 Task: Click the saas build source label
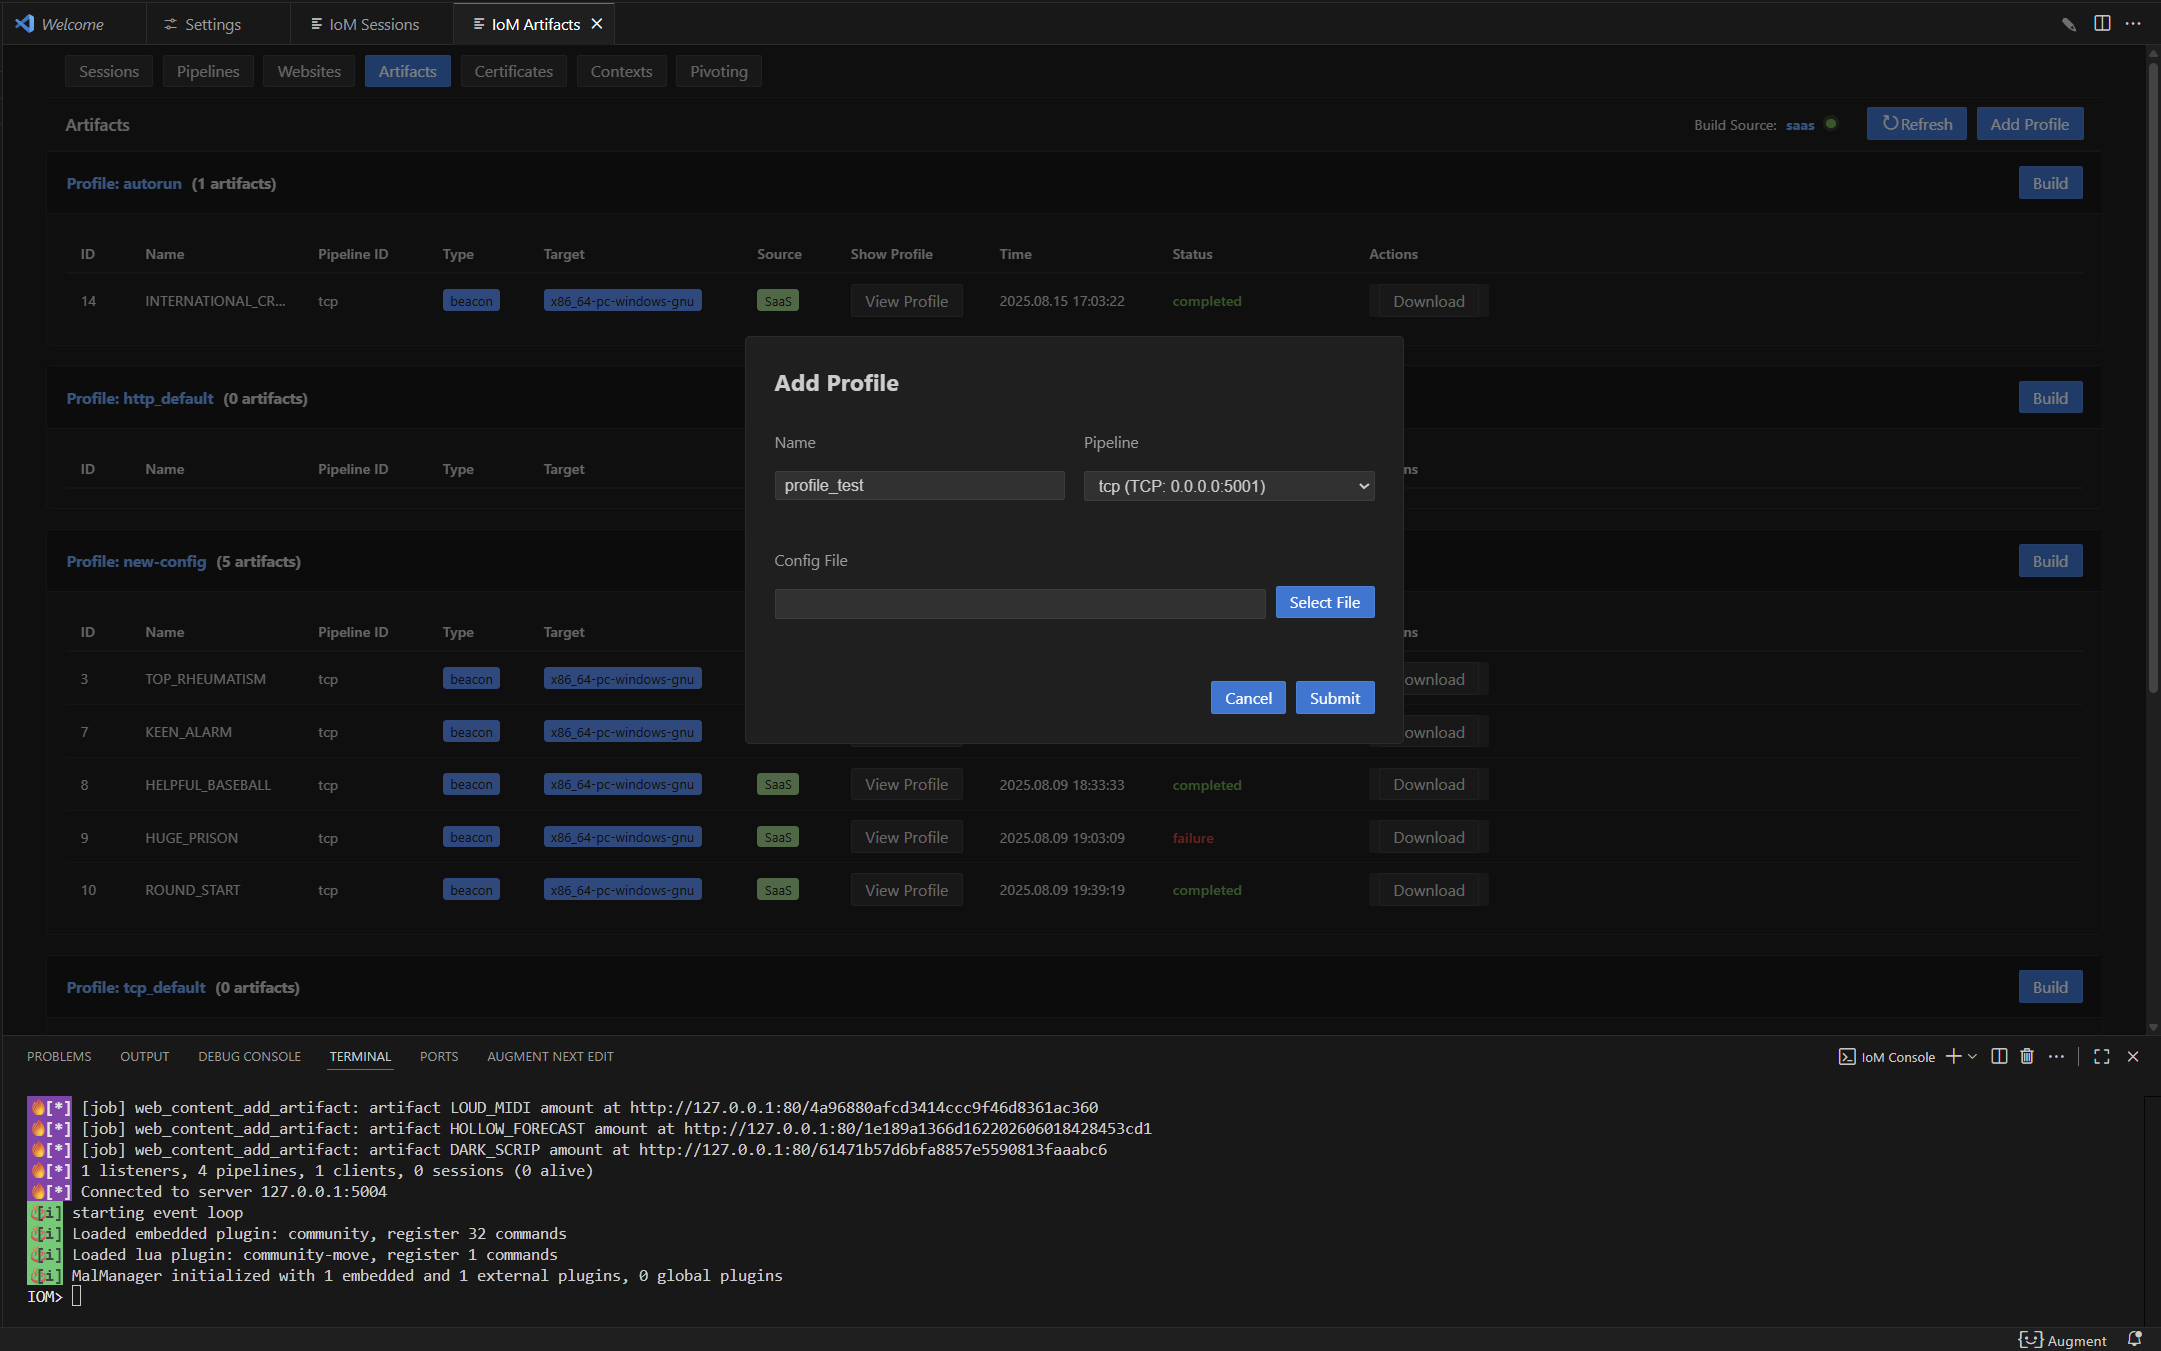coord(1800,125)
